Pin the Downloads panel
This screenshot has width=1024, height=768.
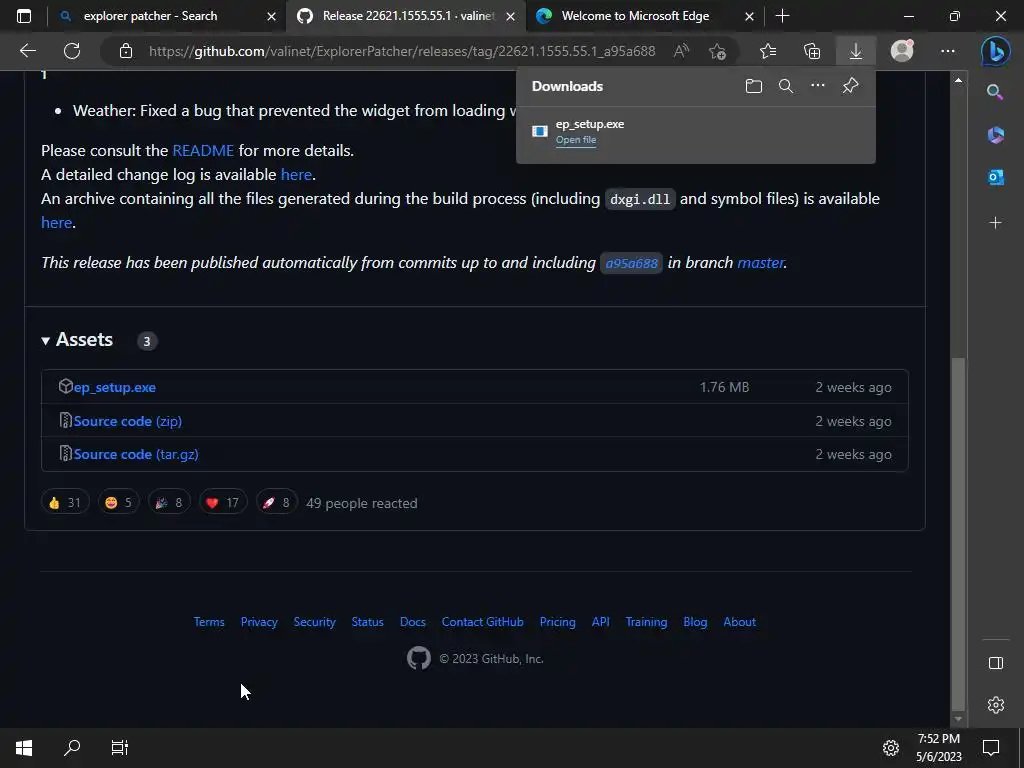click(x=850, y=86)
